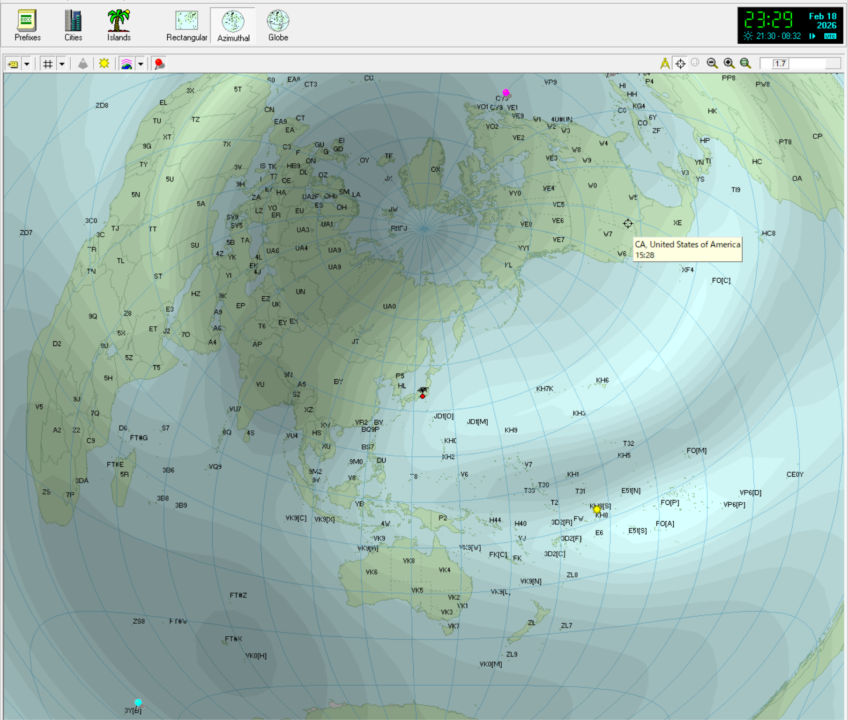Toggle the rainbow propagation map overlay
The image size is (848, 720).
click(127, 63)
